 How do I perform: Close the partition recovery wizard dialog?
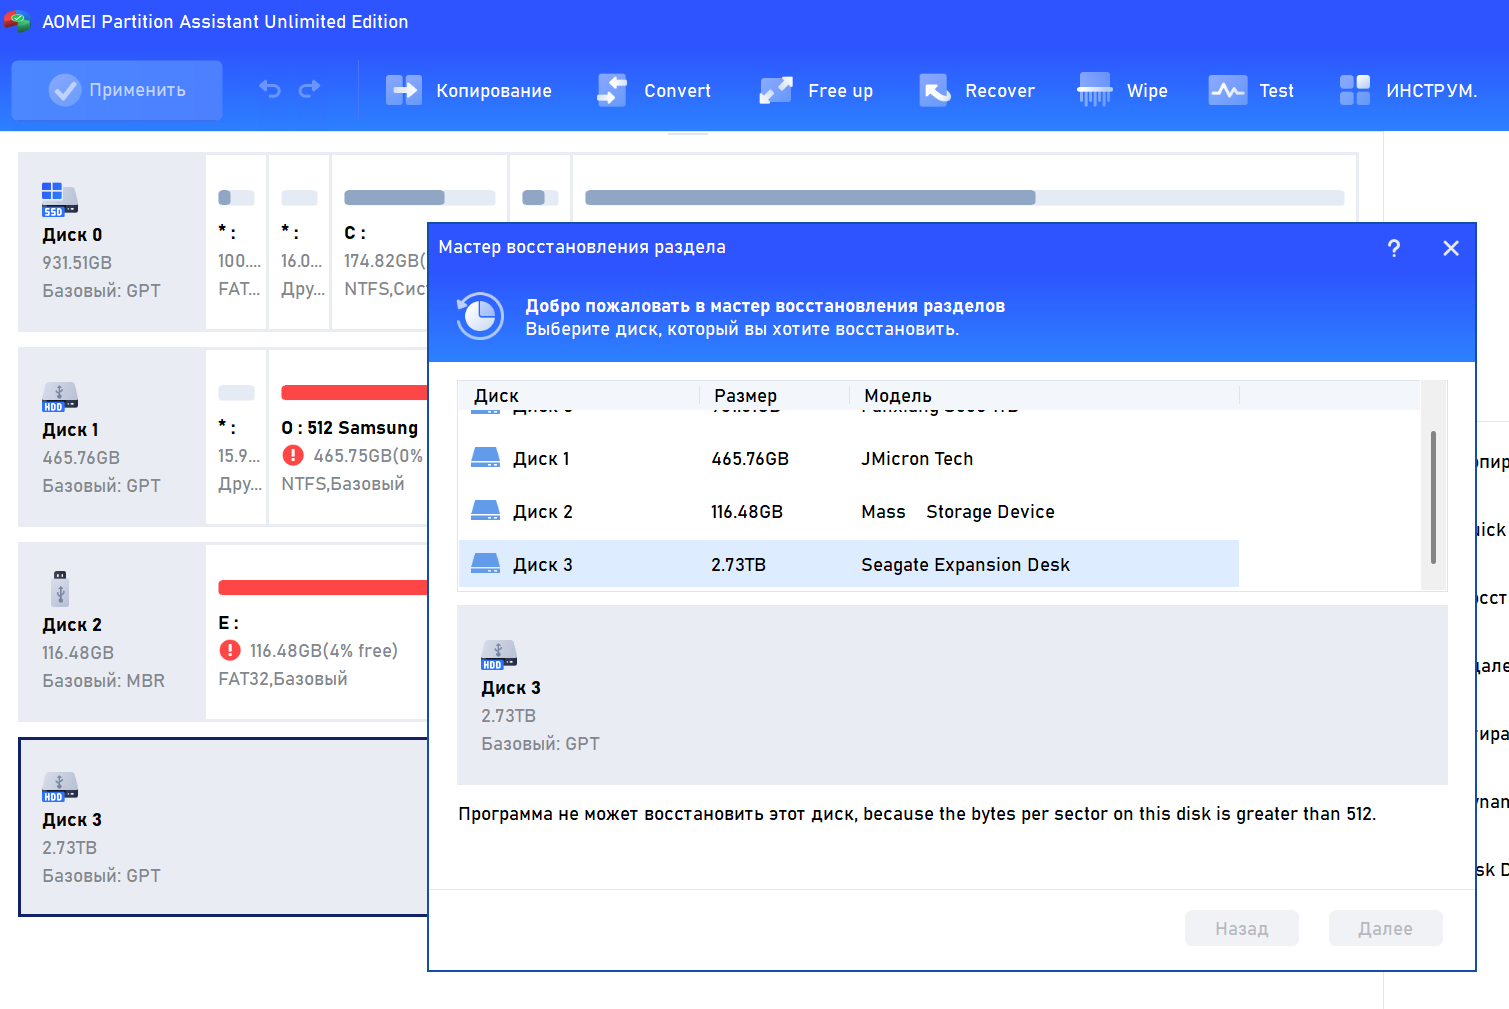coord(1451,248)
